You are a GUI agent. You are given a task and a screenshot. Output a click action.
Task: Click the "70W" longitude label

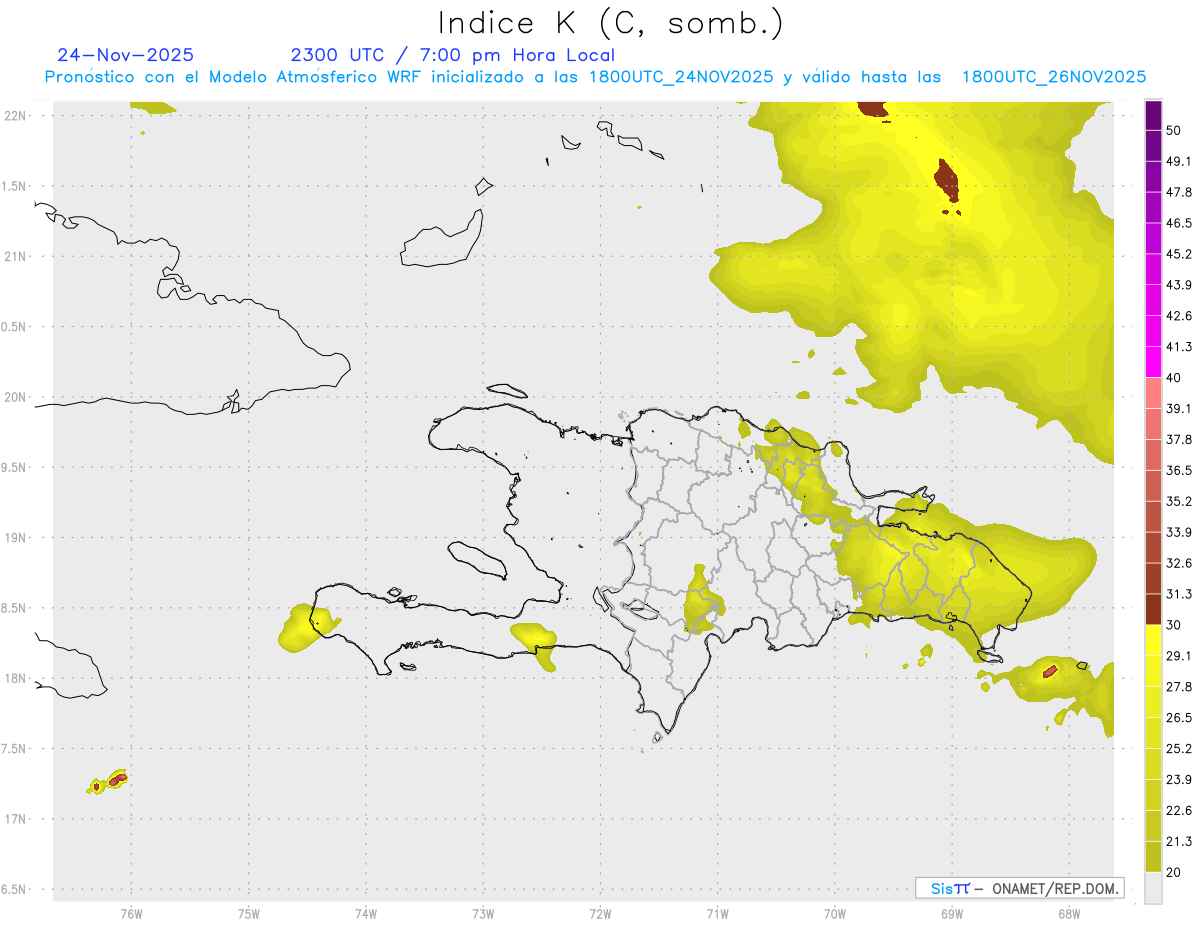[x=835, y=914]
